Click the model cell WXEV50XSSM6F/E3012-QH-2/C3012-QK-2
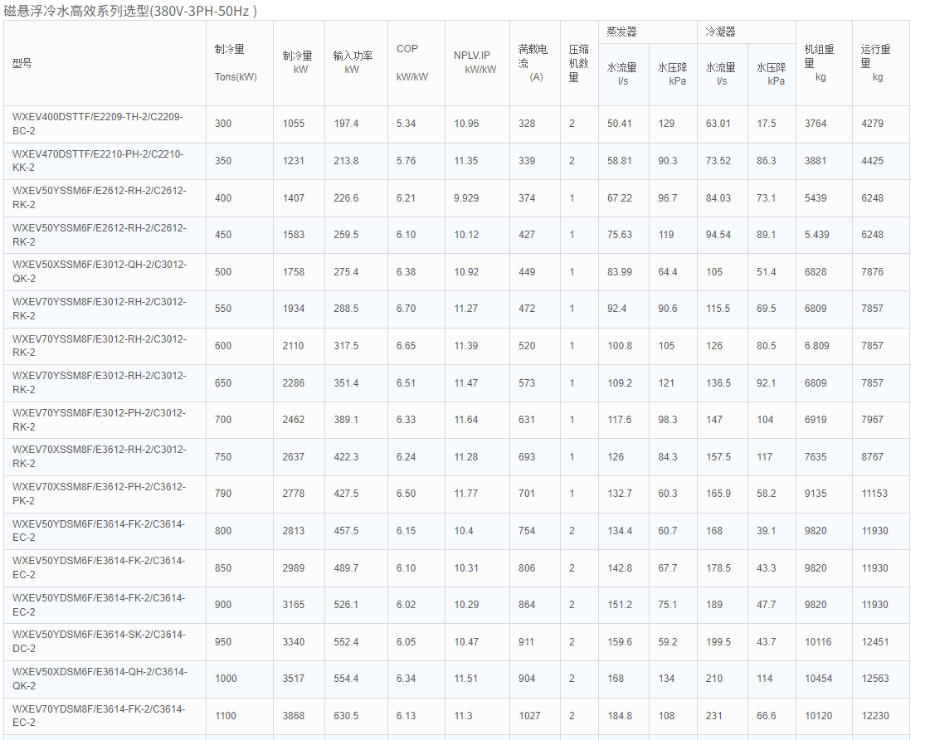 [x=99, y=272]
